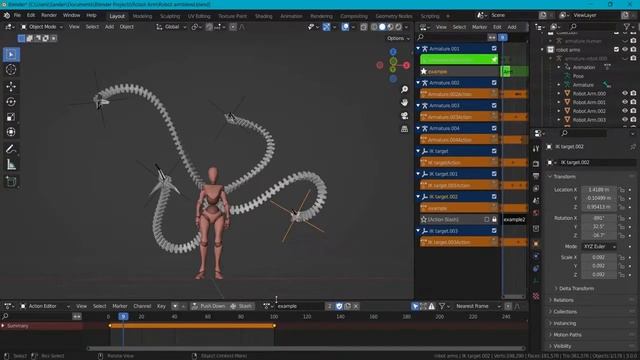
Task: Click the example action name field
Action: pyautogui.click(x=300, y=306)
